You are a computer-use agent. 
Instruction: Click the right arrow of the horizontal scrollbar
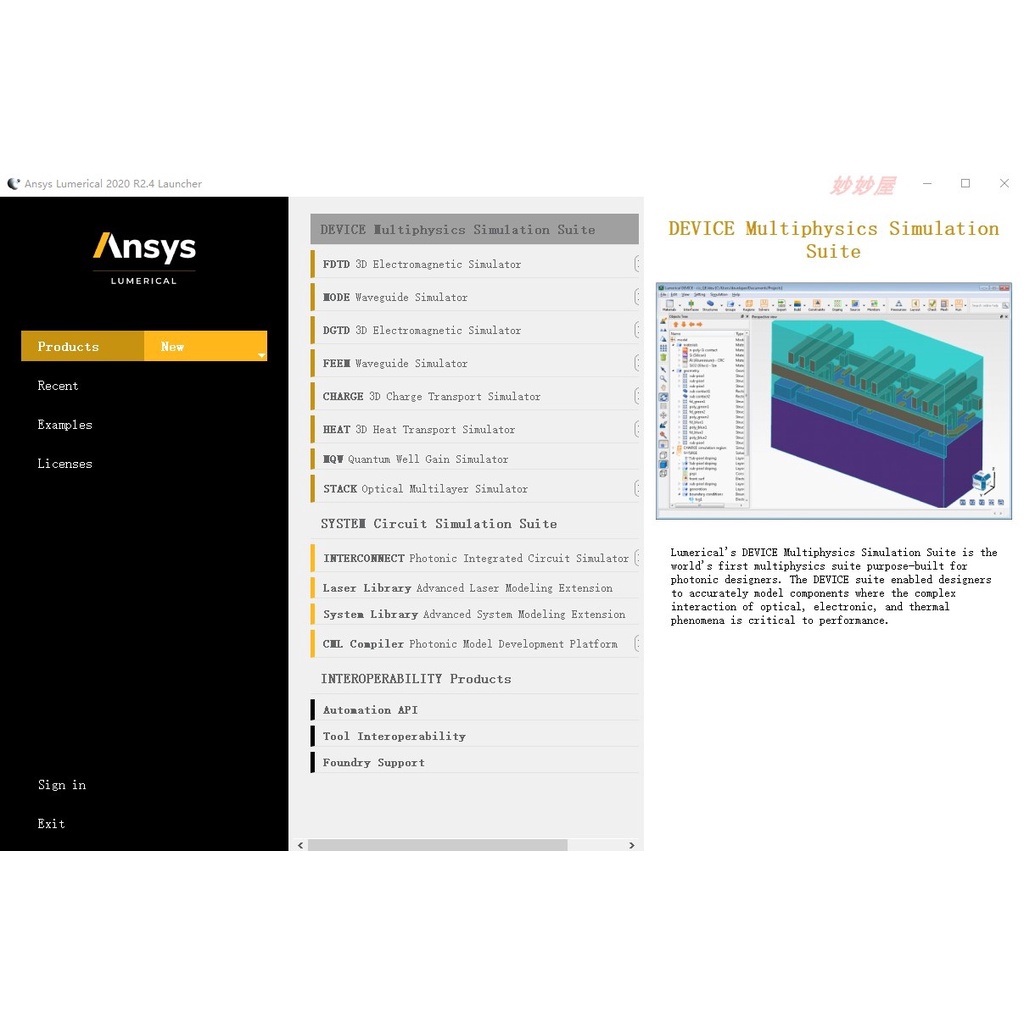631,845
